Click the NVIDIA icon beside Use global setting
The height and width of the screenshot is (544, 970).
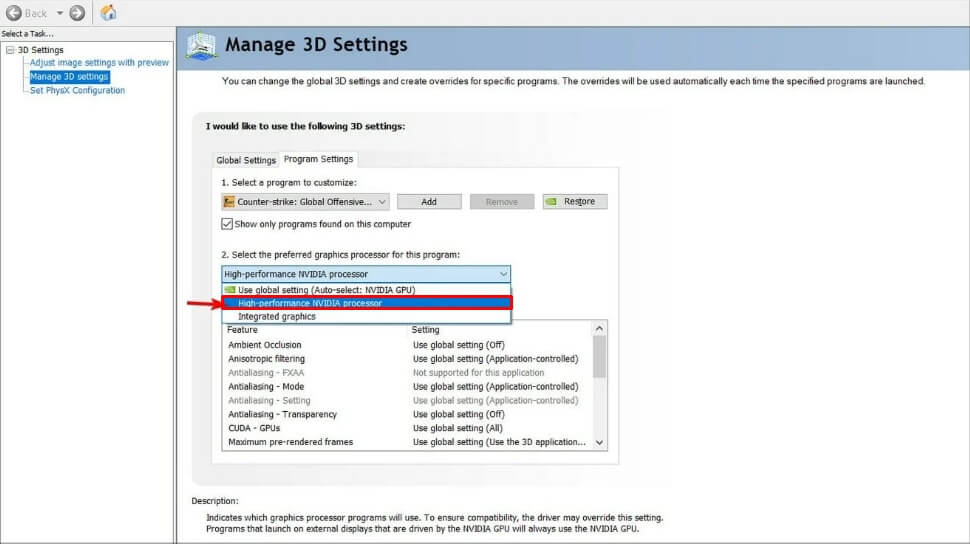230,290
